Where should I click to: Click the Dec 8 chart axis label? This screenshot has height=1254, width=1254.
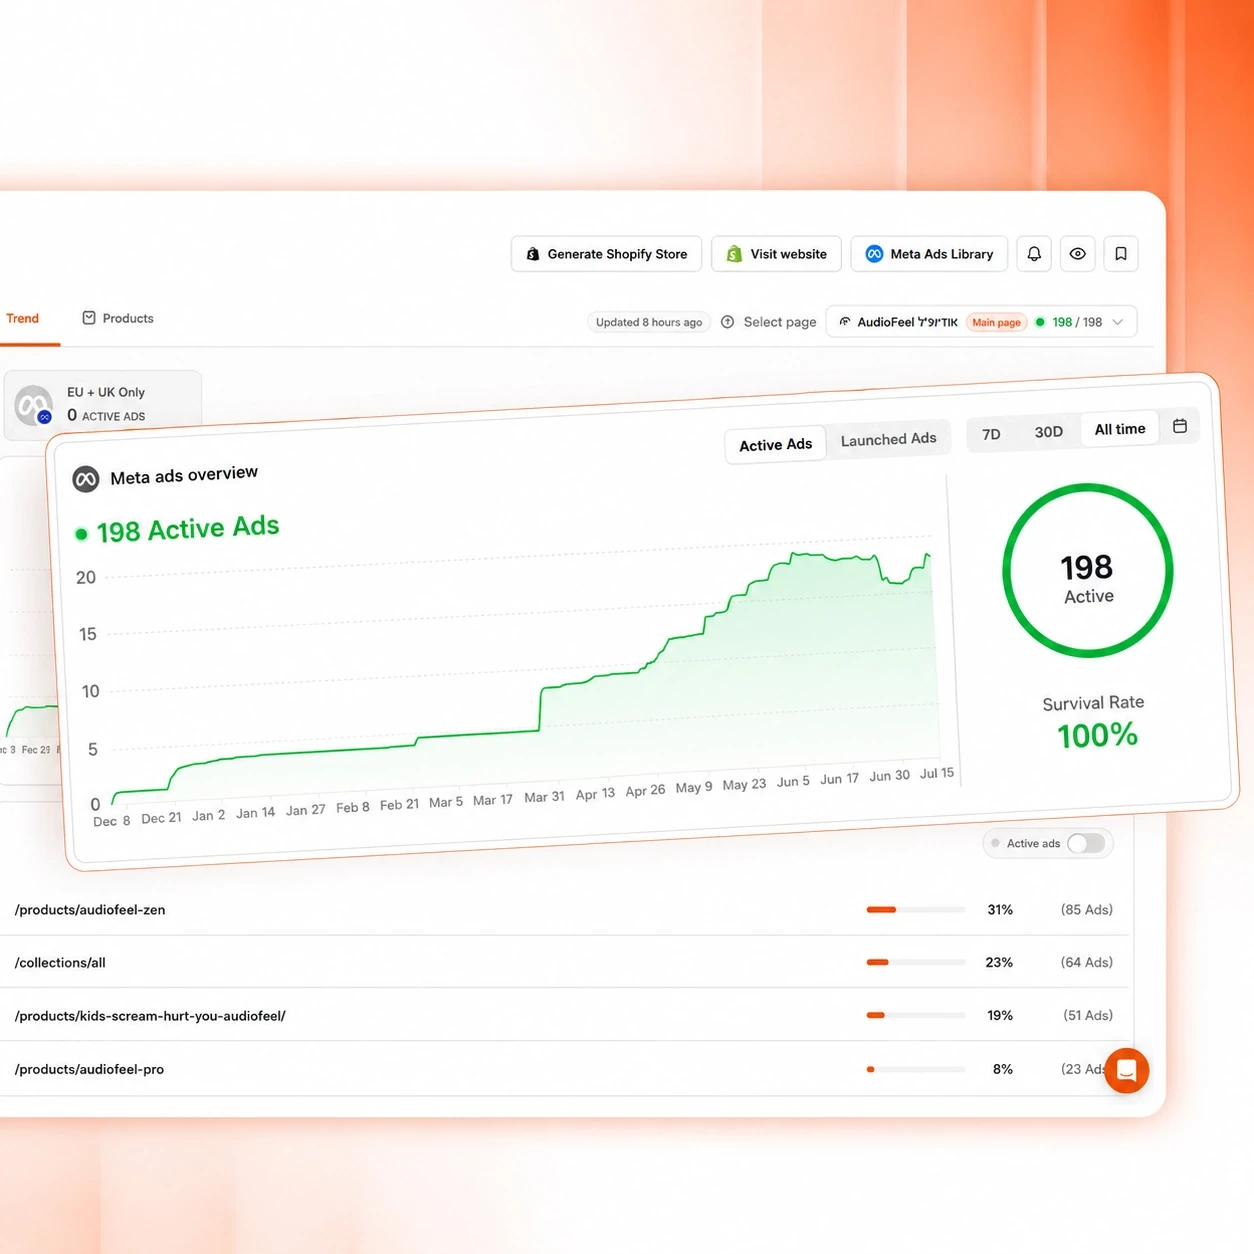pos(111,821)
